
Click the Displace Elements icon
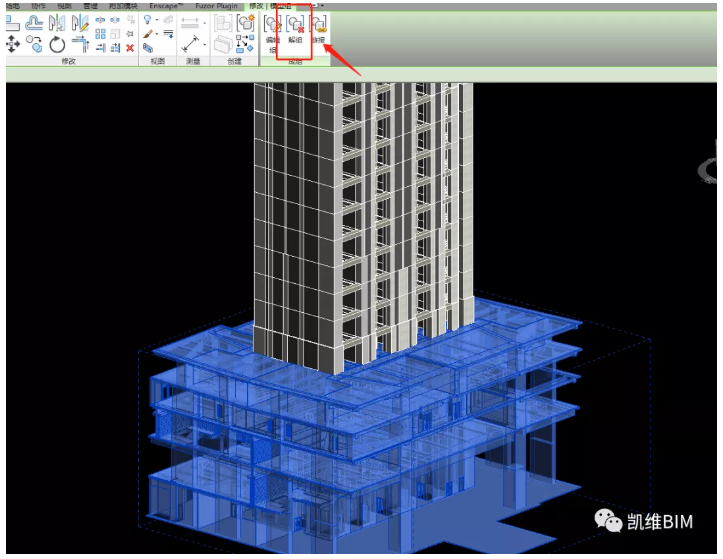(168, 19)
